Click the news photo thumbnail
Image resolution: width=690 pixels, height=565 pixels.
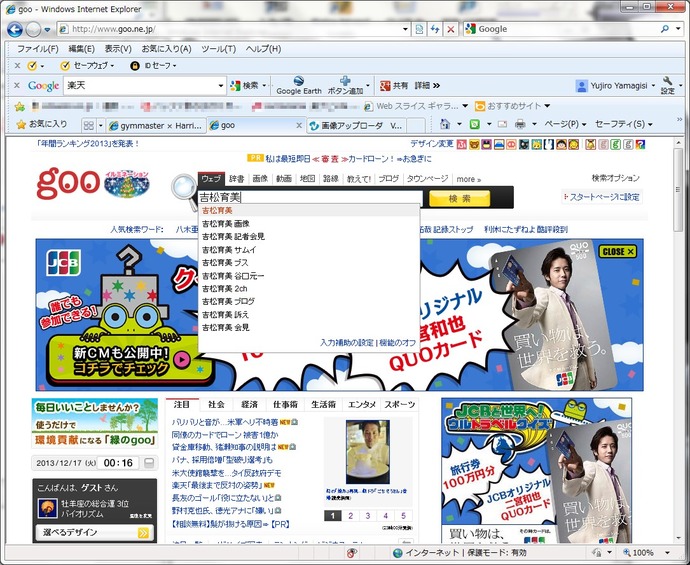click(368, 452)
